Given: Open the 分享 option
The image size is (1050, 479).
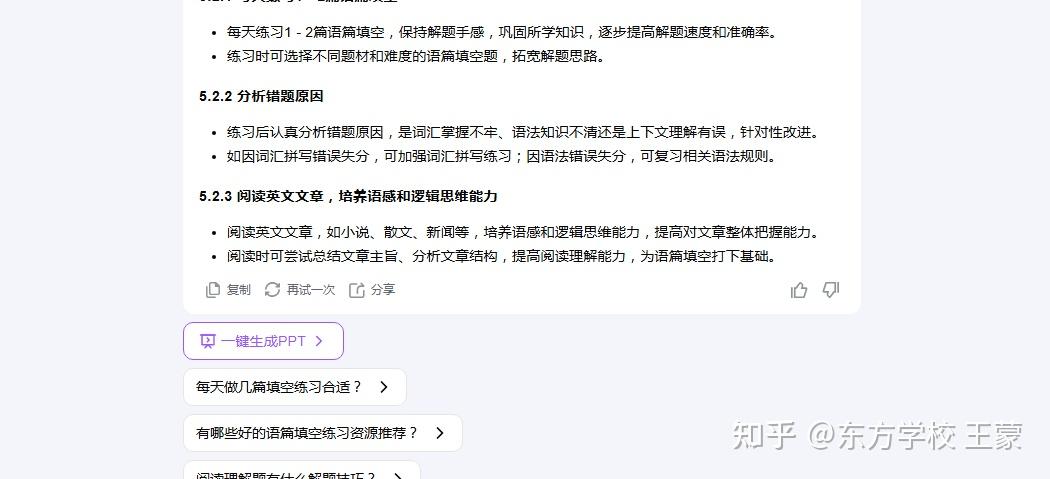Looking at the screenshot, I should [x=383, y=289].
